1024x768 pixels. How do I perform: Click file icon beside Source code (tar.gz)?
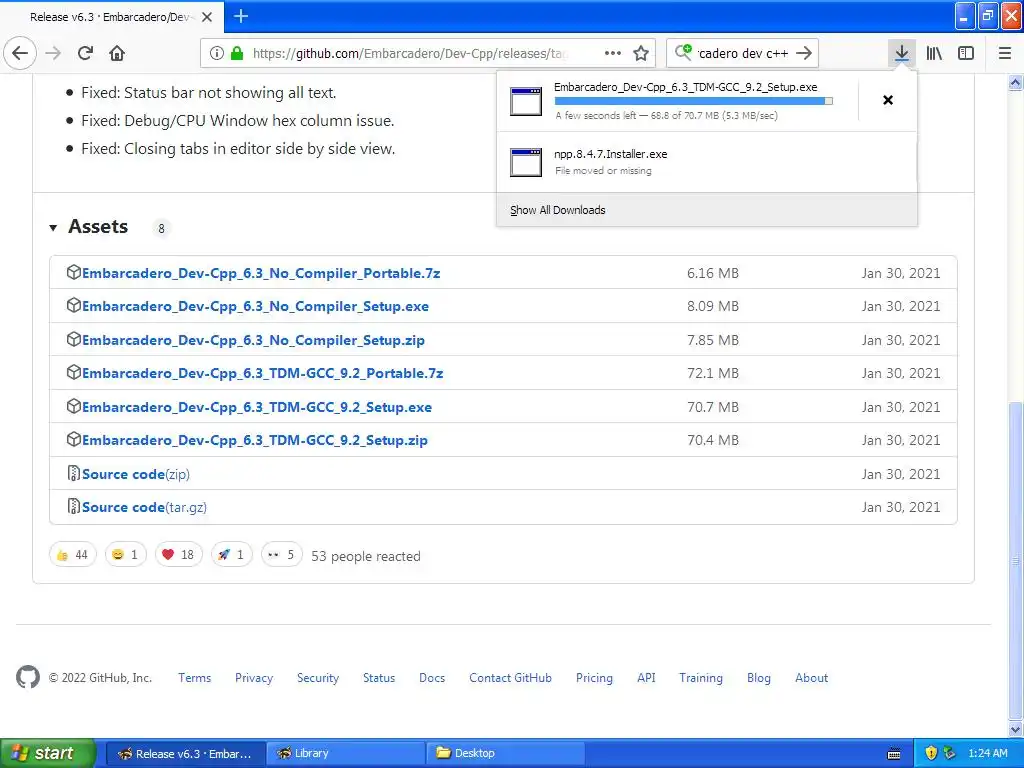pos(74,506)
